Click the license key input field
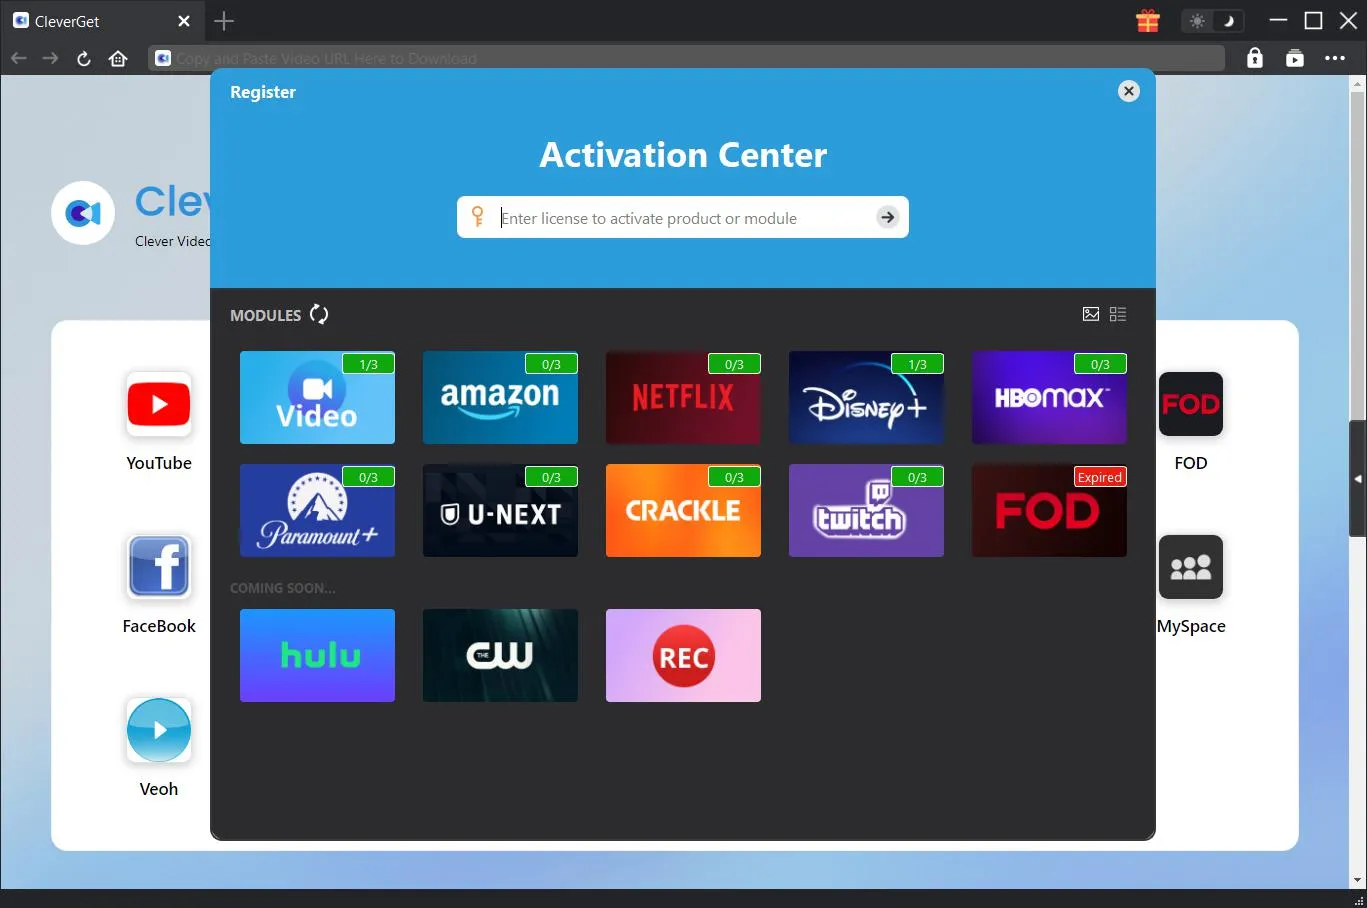The height and width of the screenshot is (908, 1367). point(680,218)
